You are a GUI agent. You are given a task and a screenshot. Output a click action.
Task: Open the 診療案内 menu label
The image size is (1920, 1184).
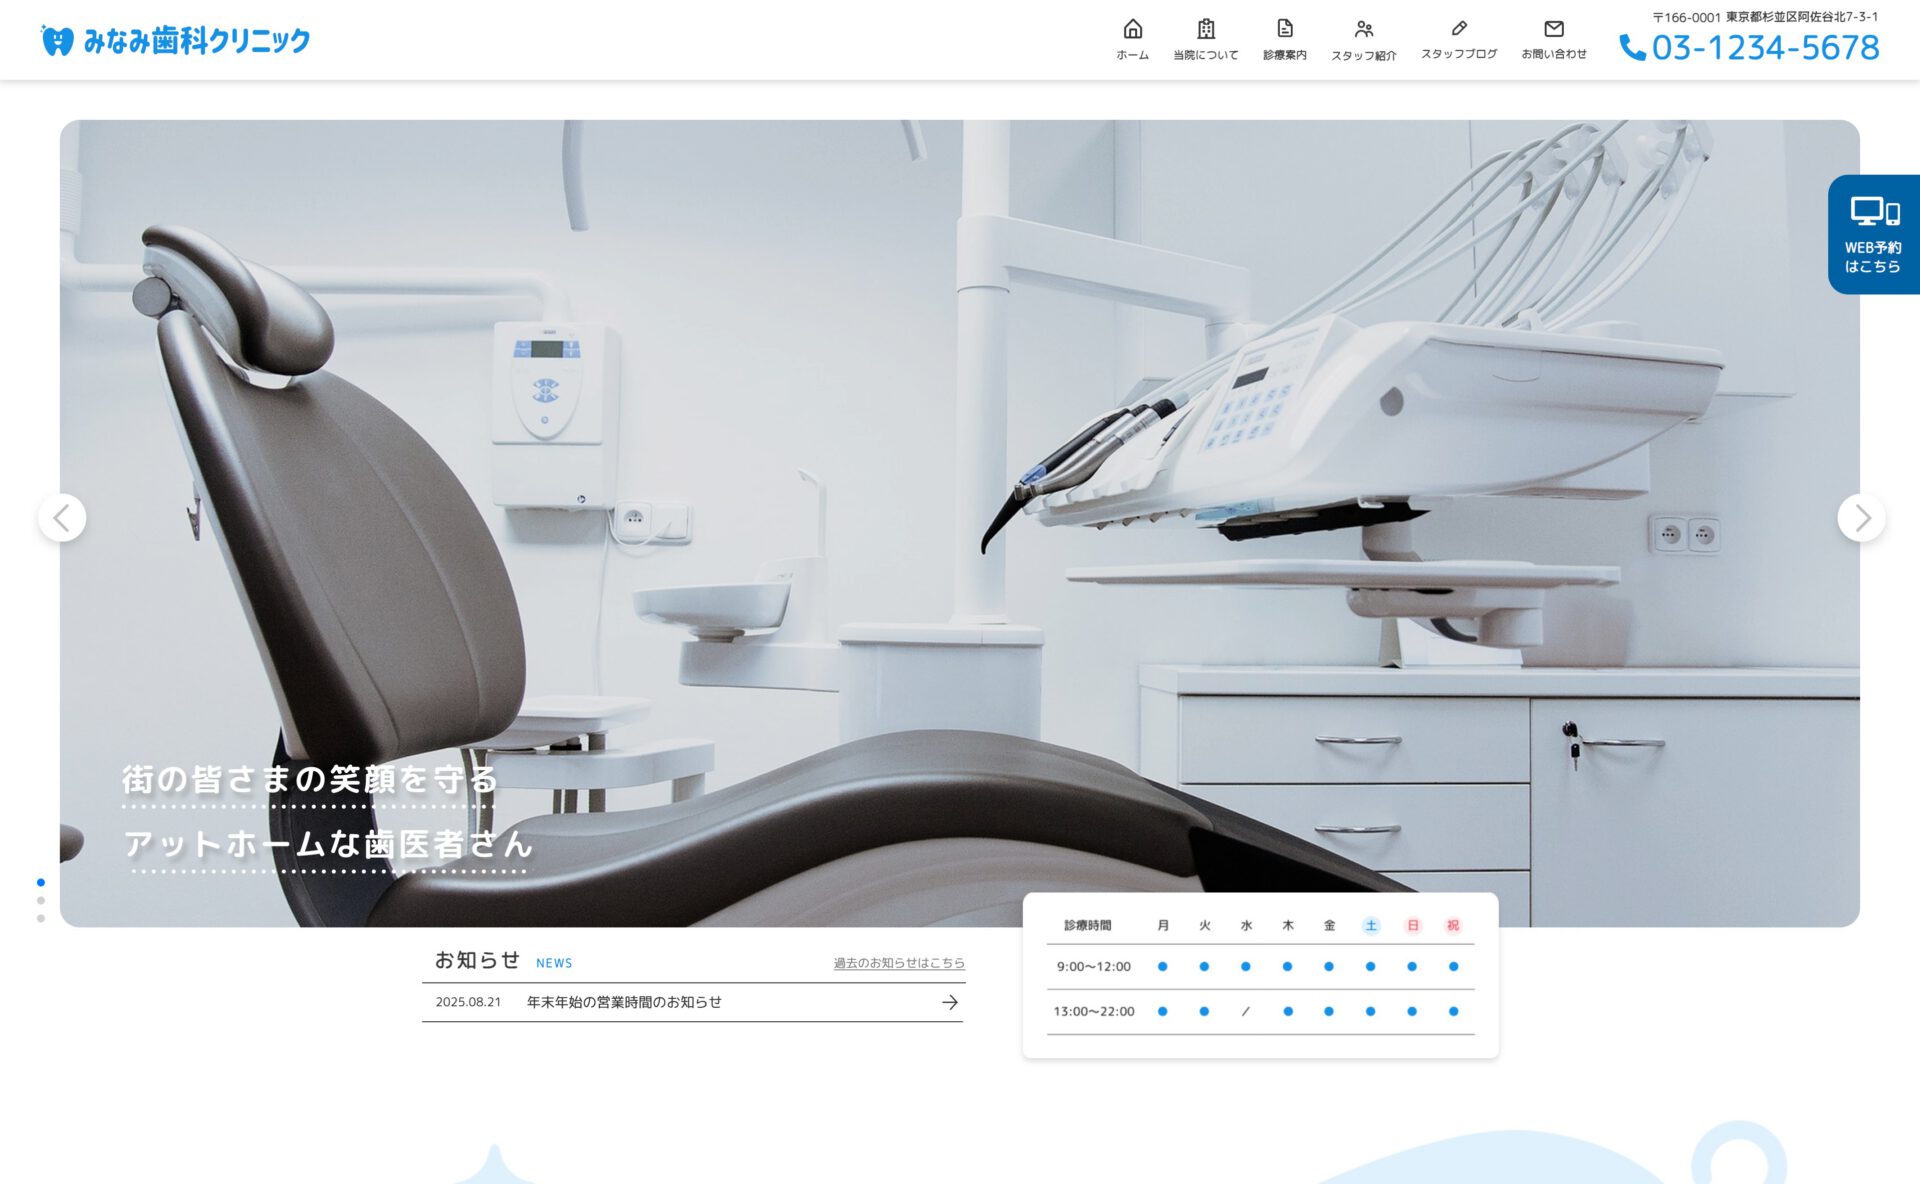pos(1285,55)
